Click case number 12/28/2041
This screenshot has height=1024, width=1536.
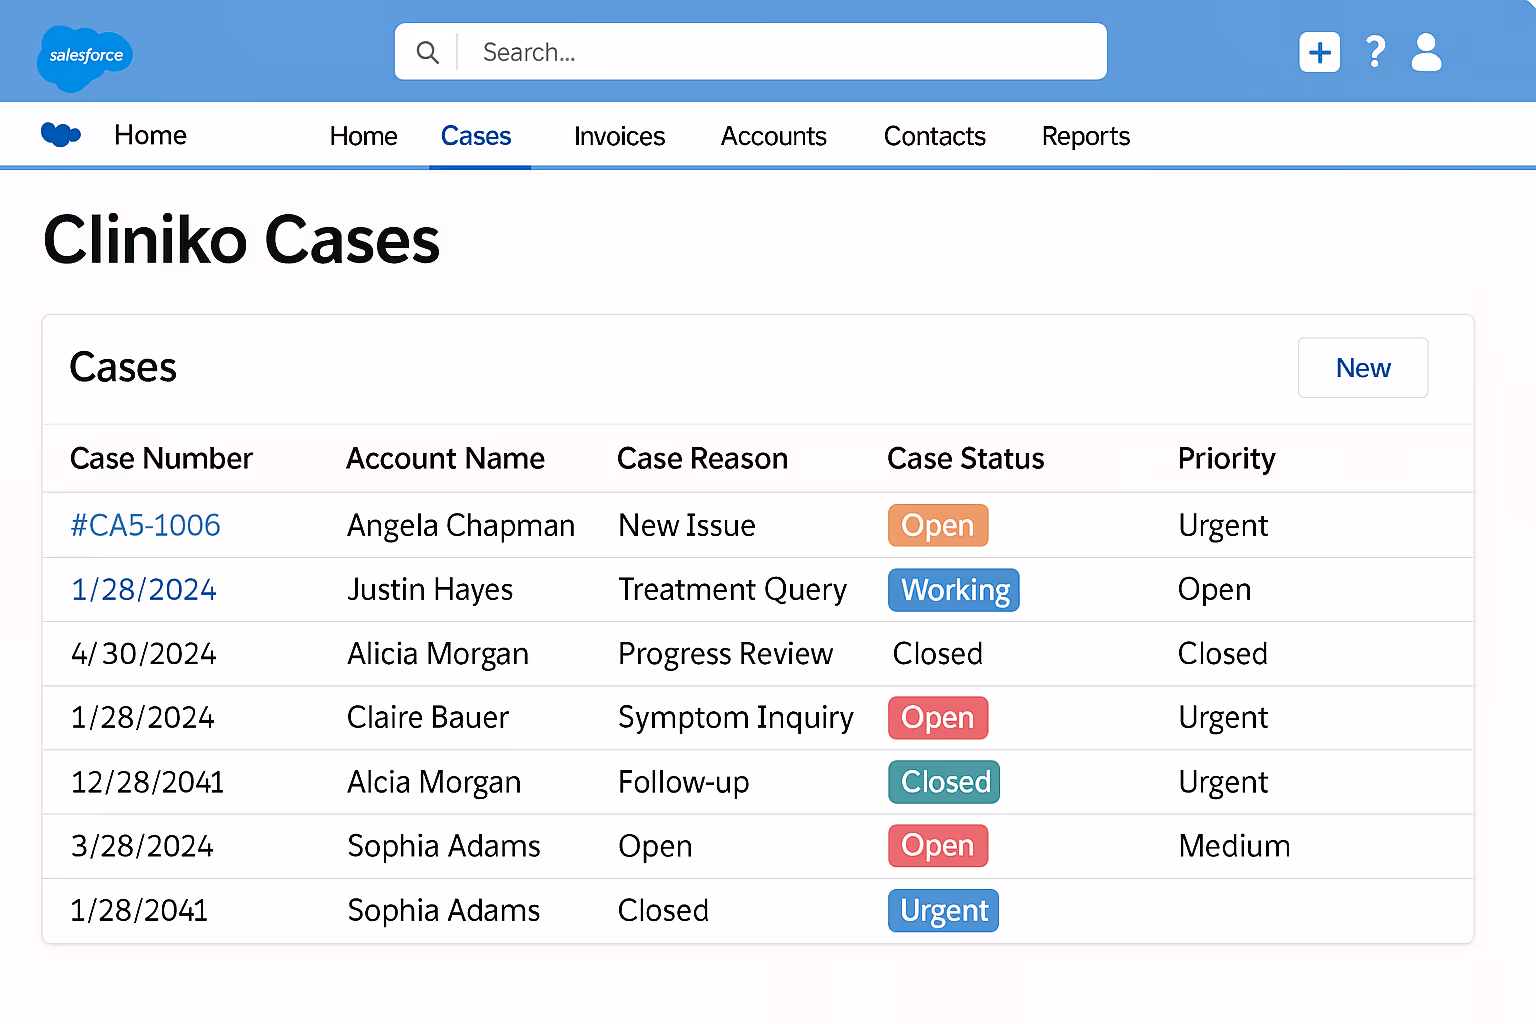tap(147, 781)
